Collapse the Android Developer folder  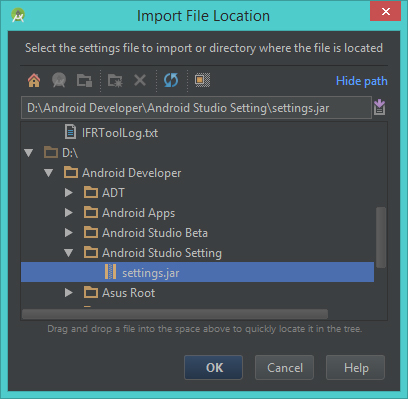[49, 173]
